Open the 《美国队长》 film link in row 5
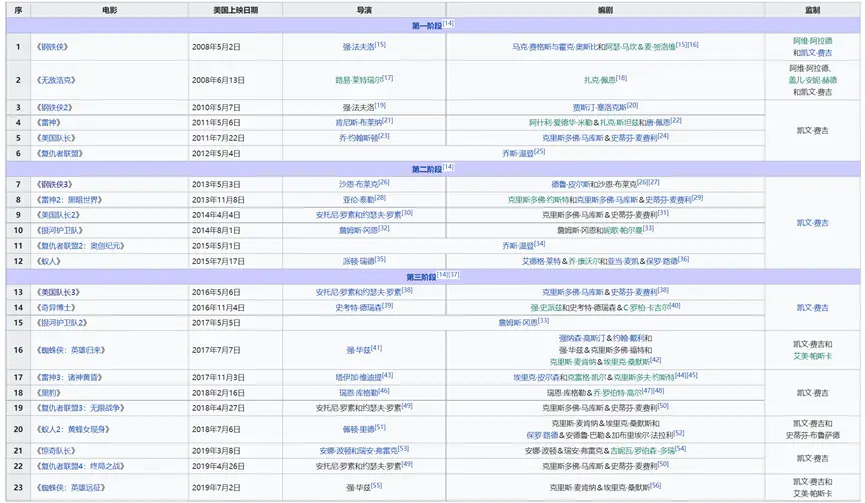 (56, 138)
